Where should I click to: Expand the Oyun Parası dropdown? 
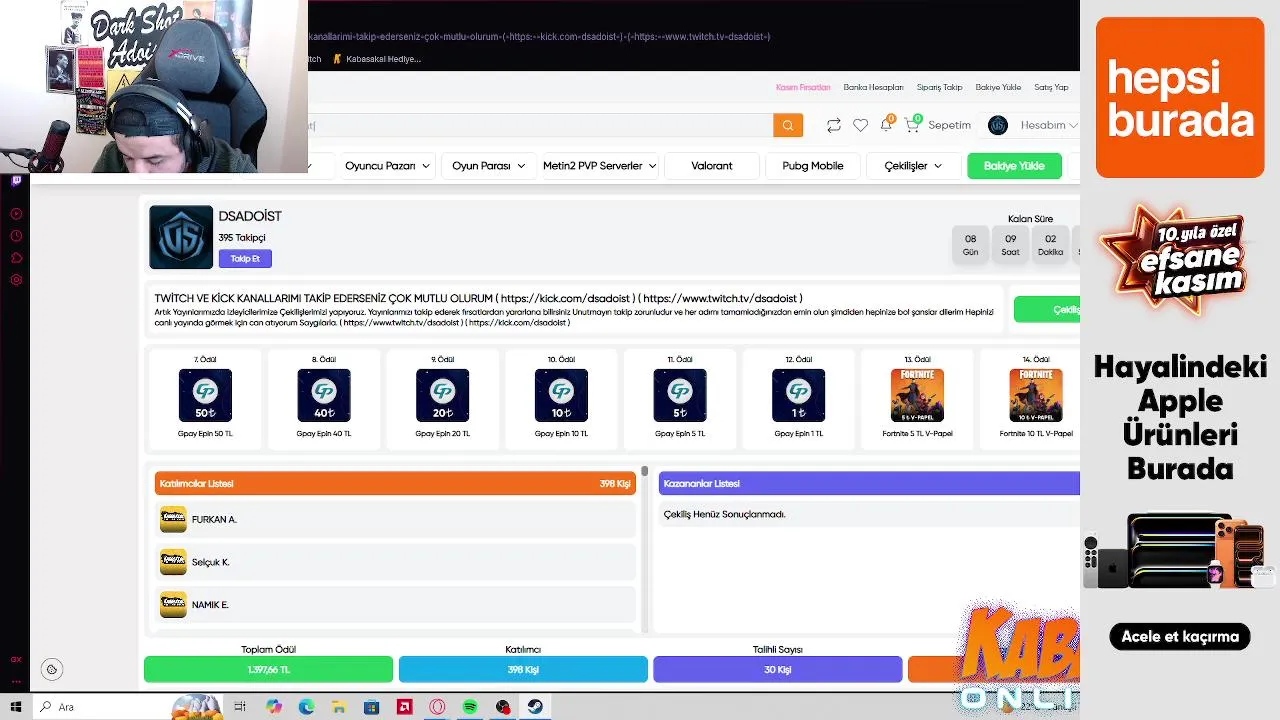click(x=488, y=166)
